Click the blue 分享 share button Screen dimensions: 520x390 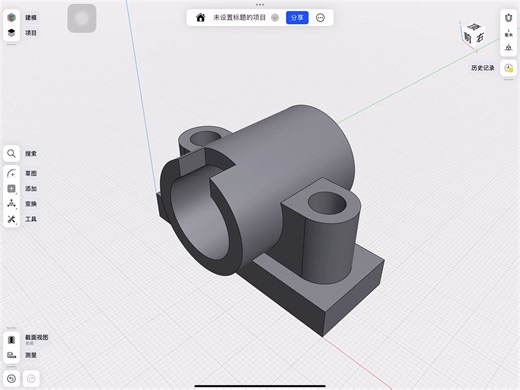297,18
